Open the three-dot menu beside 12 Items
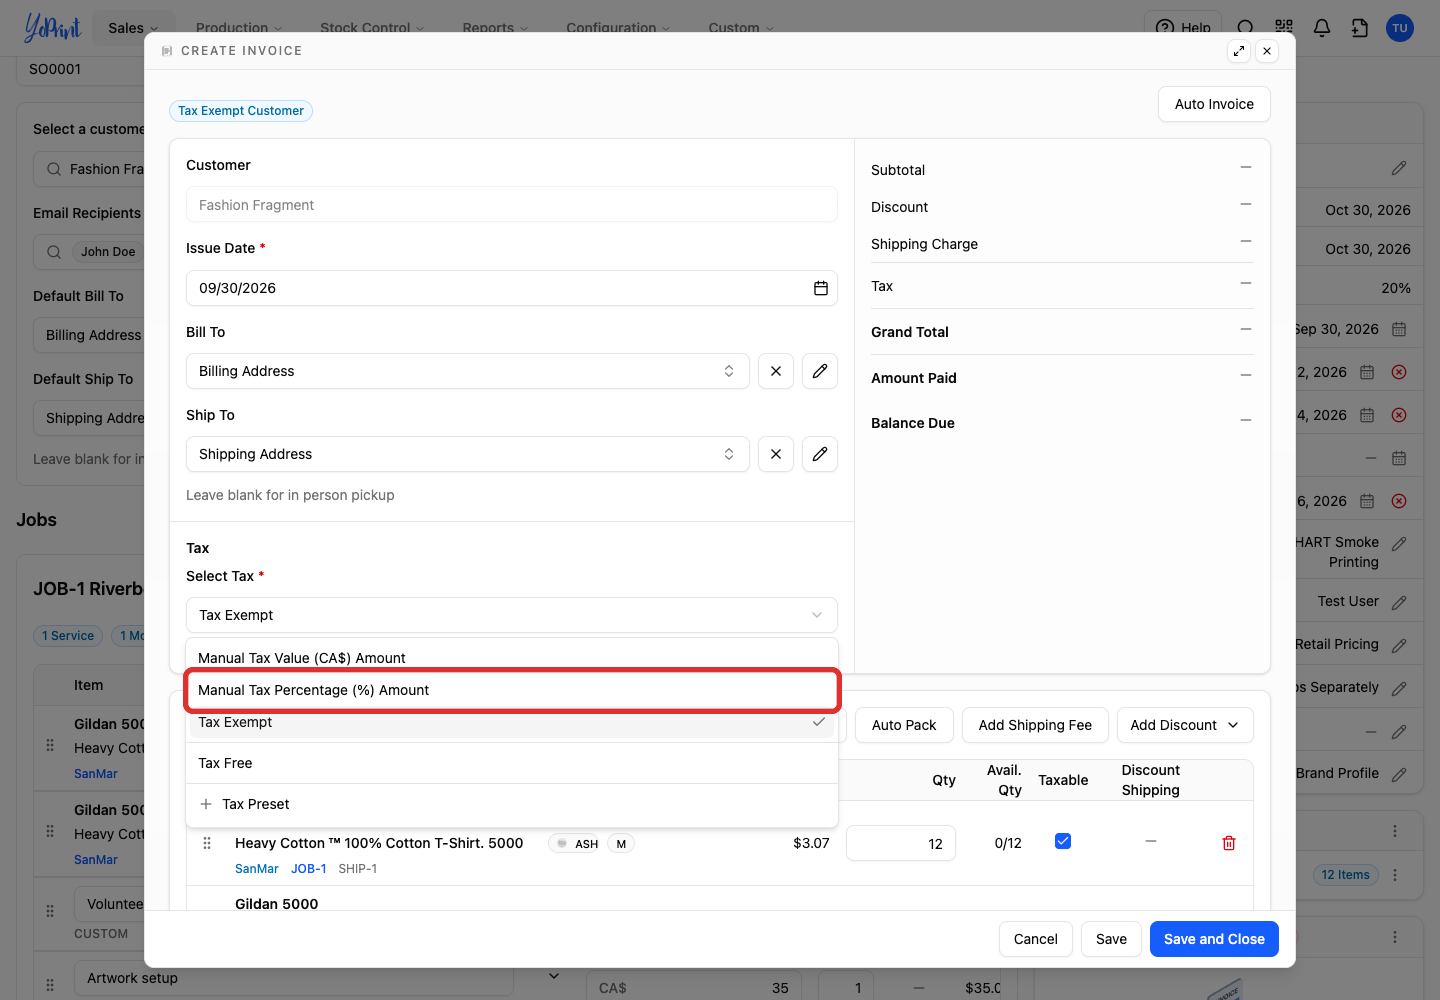1440x1000 pixels. point(1395,875)
